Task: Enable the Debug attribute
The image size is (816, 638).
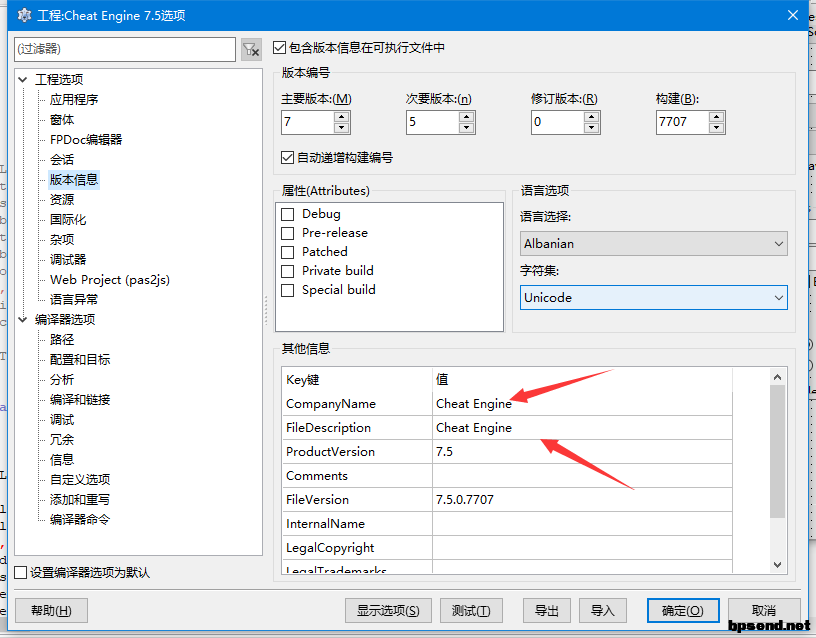Action: point(287,214)
